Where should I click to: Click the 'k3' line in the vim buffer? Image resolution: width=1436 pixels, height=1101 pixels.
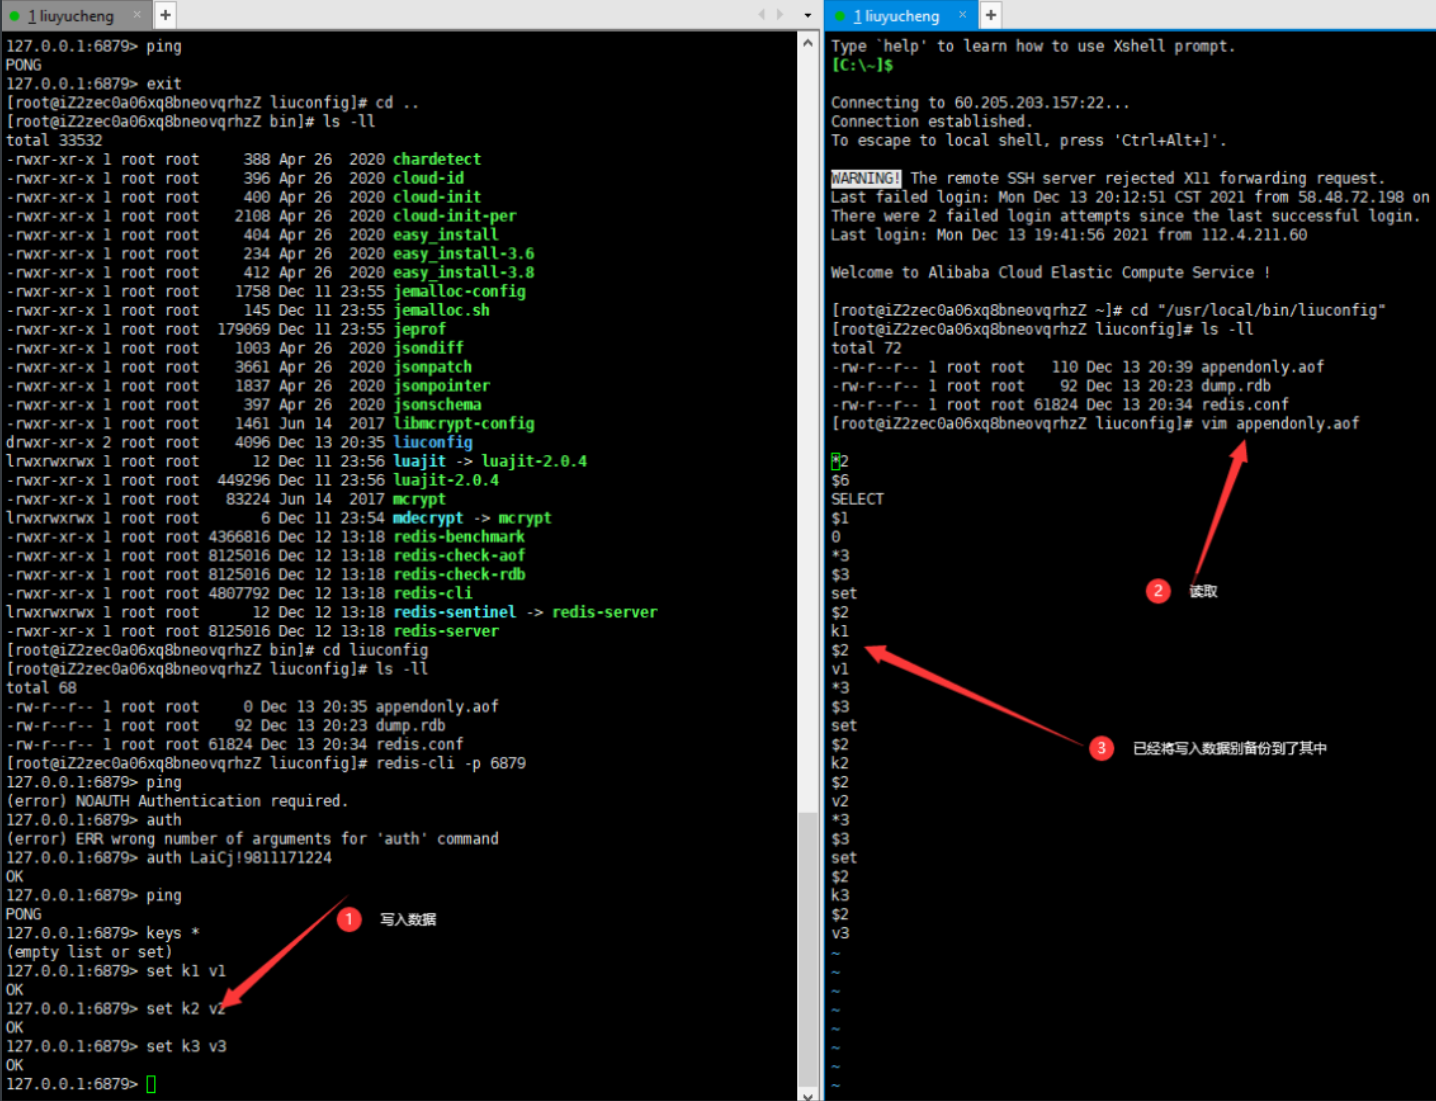coord(840,896)
